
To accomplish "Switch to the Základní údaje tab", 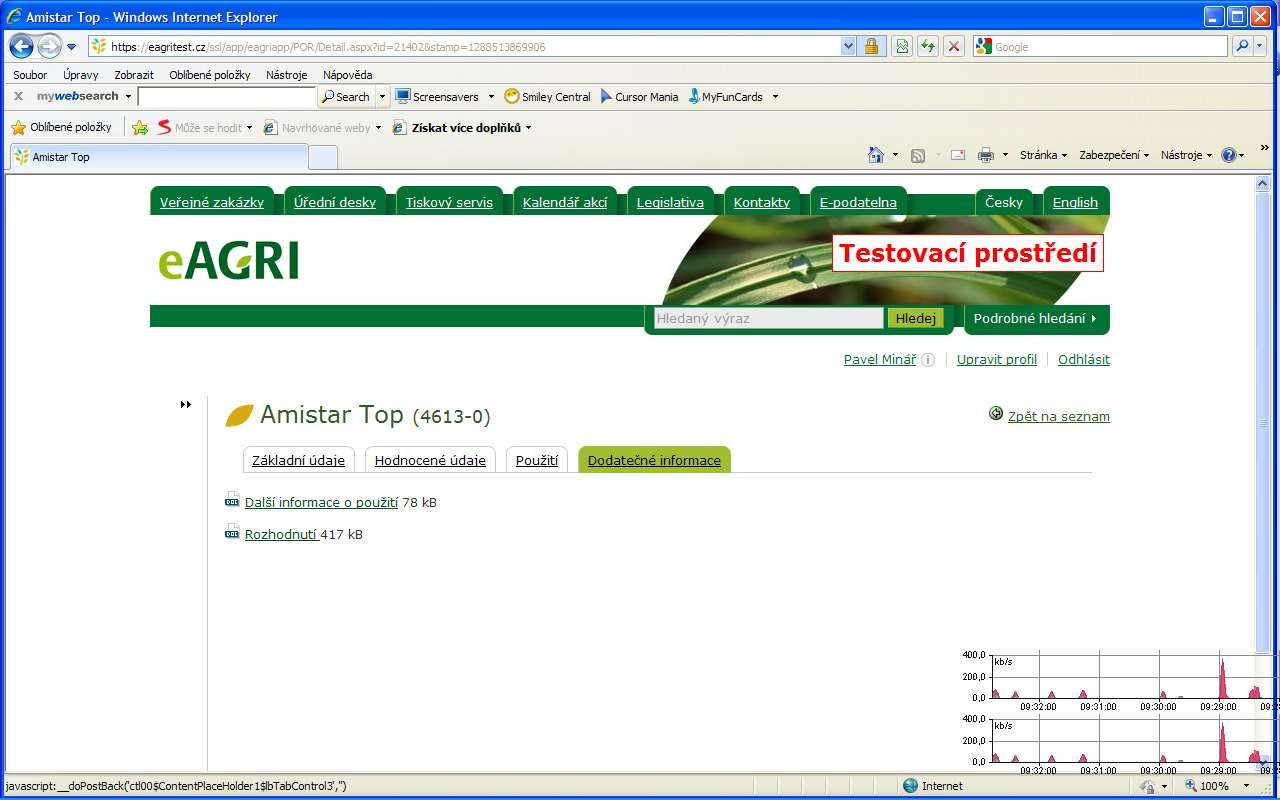I will click(298, 460).
